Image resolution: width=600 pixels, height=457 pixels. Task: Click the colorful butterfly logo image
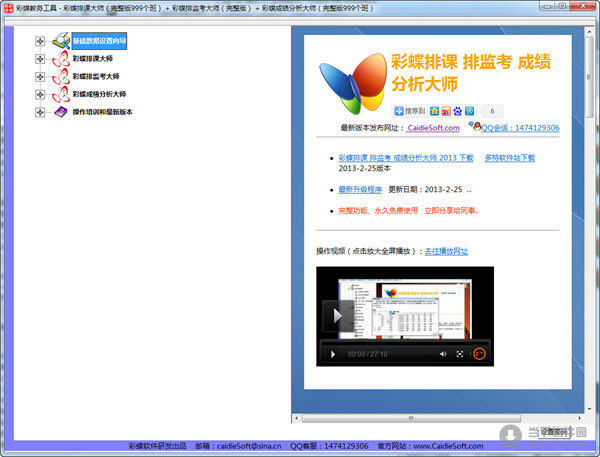click(x=353, y=83)
